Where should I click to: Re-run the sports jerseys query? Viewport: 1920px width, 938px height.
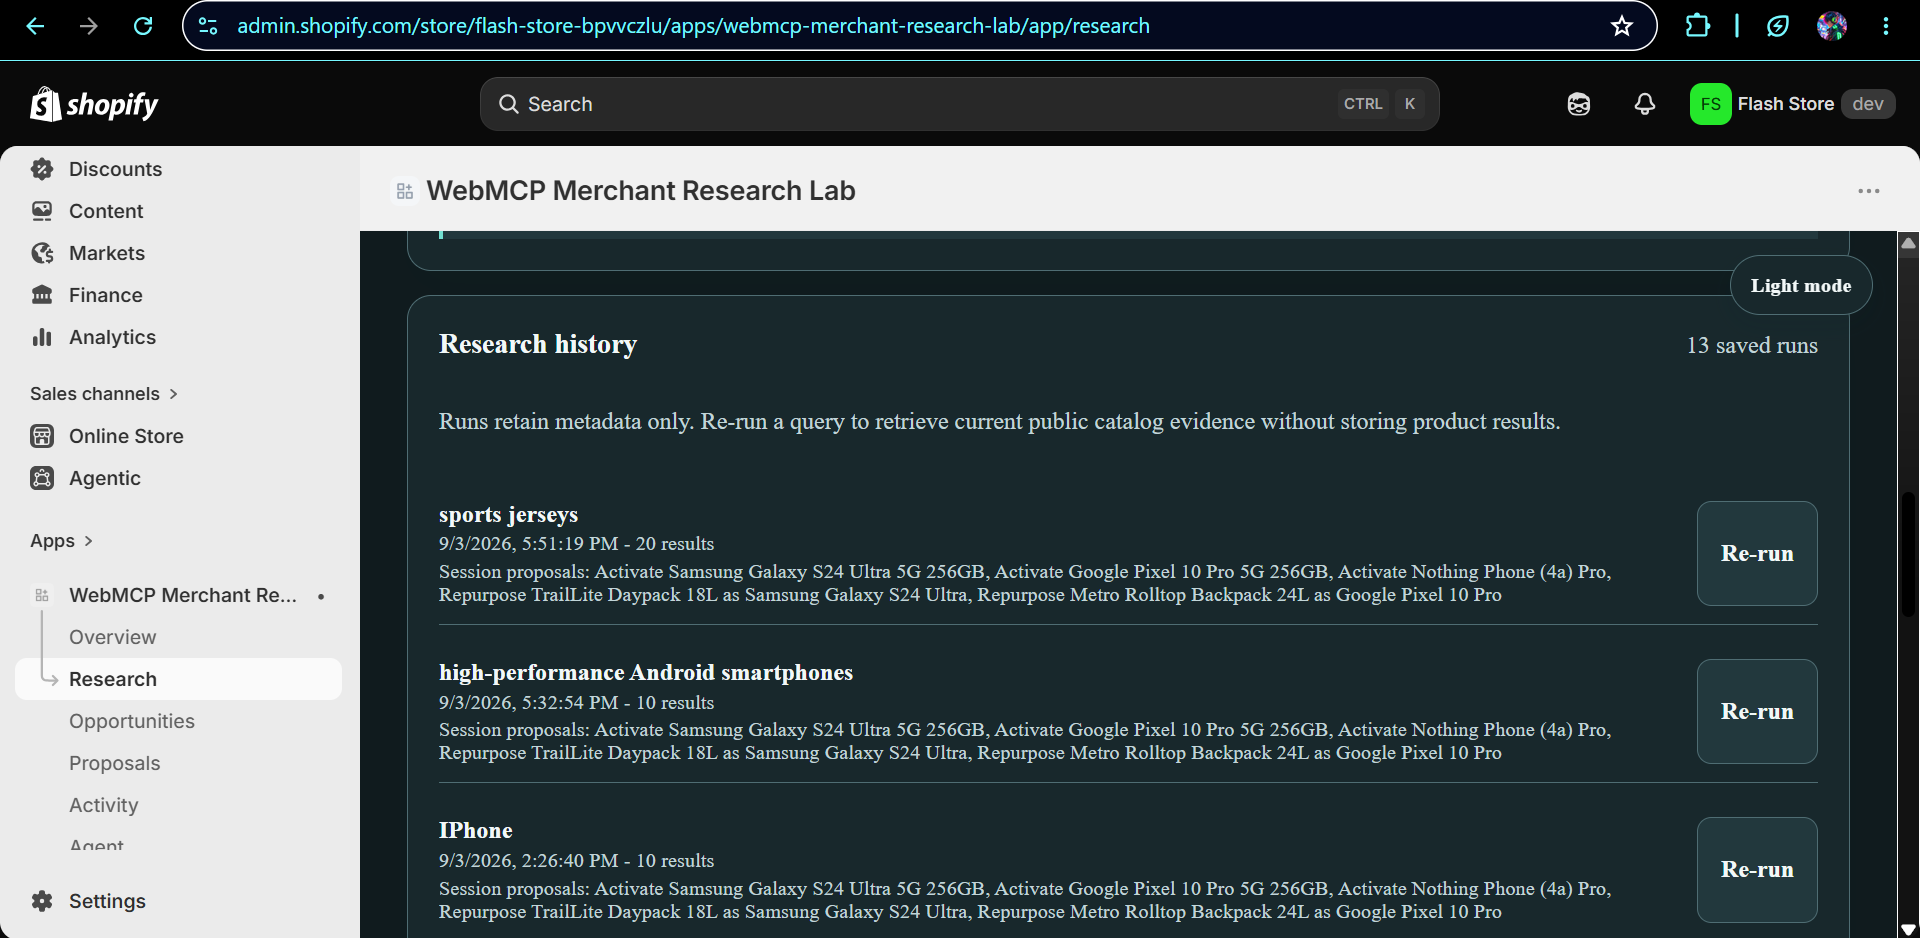(1757, 553)
